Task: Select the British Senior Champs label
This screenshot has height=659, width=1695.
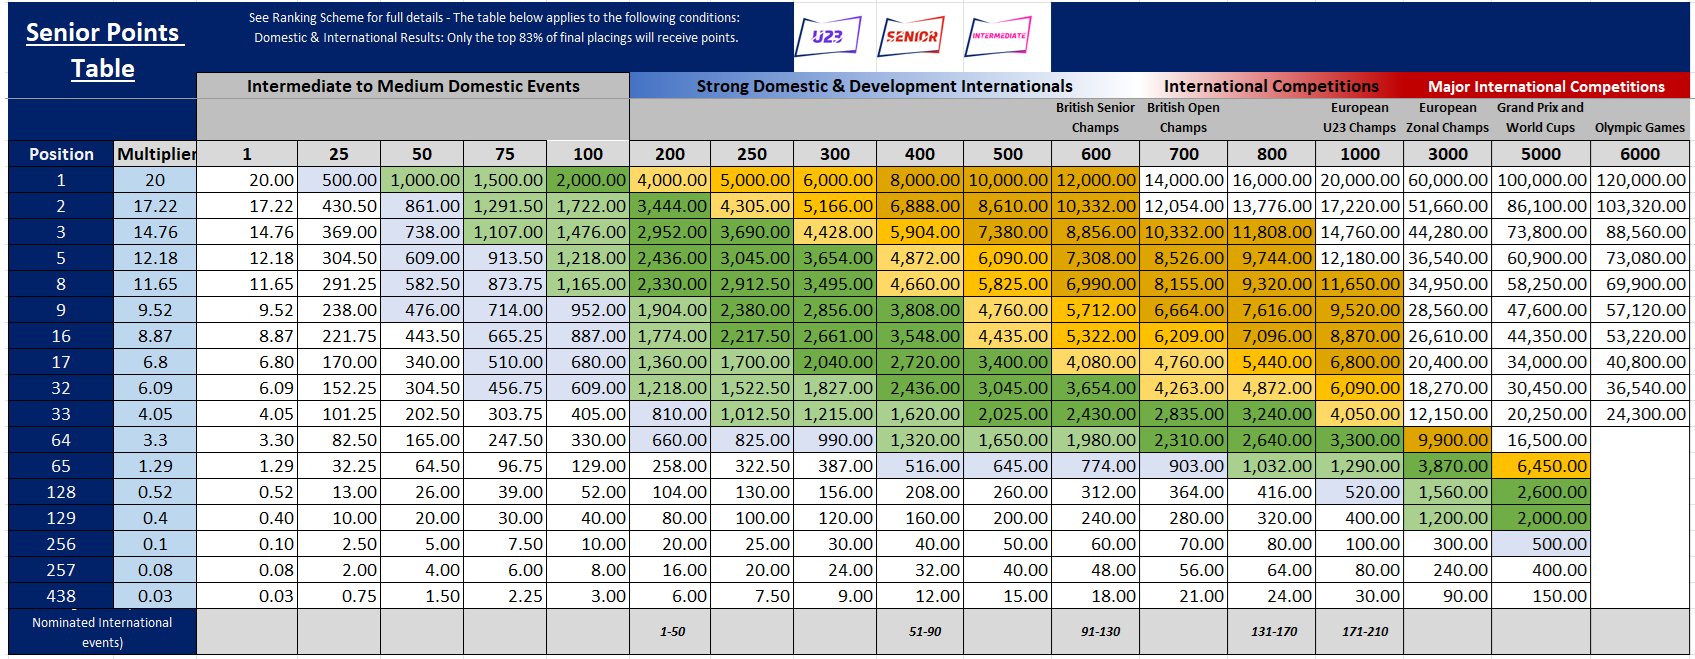Action: tap(1095, 117)
